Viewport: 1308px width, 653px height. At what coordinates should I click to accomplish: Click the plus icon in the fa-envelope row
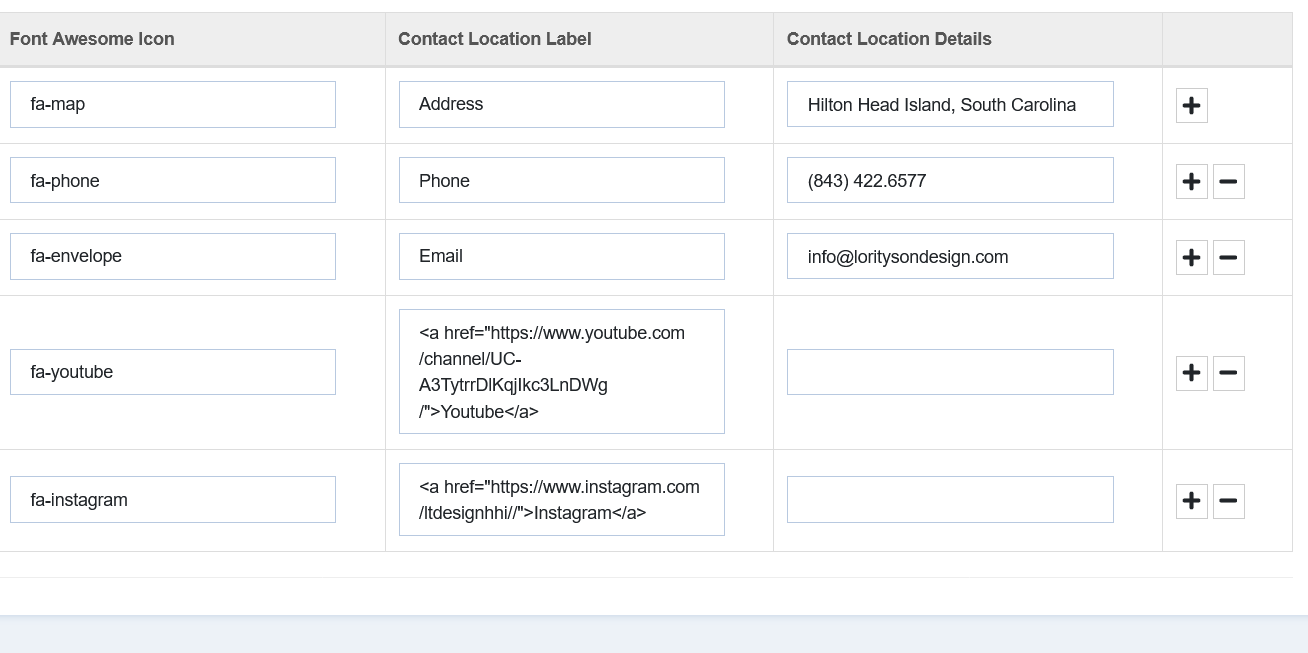pyautogui.click(x=1191, y=257)
